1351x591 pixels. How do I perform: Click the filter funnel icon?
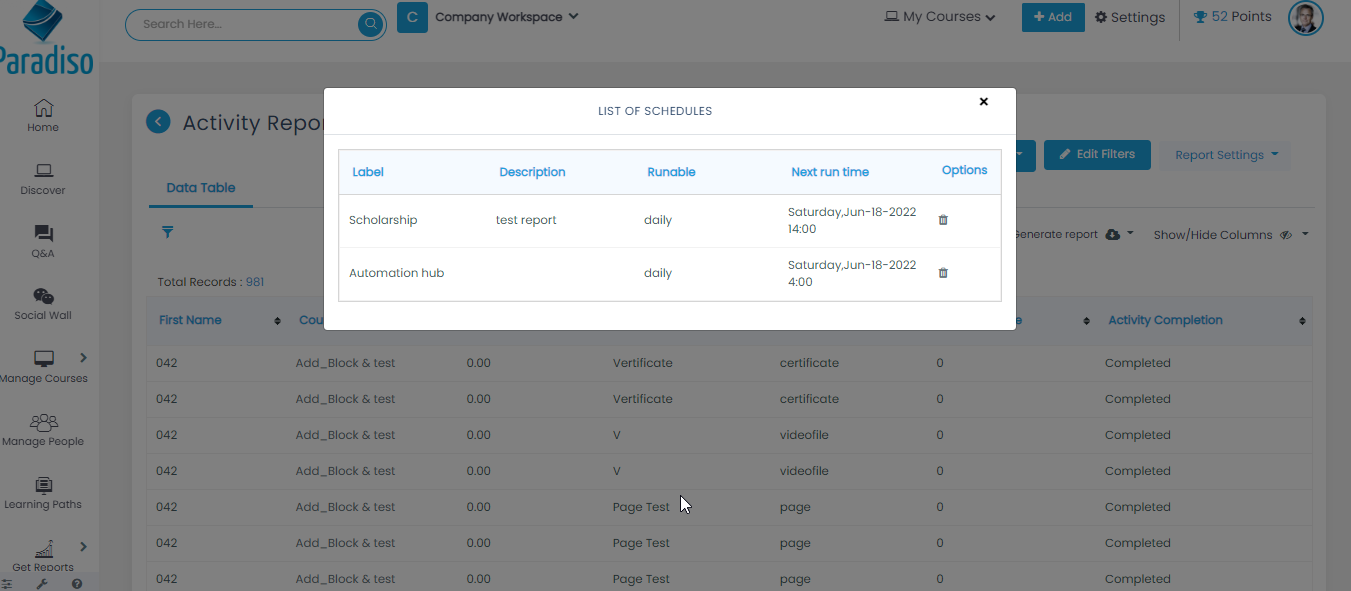(x=168, y=232)
